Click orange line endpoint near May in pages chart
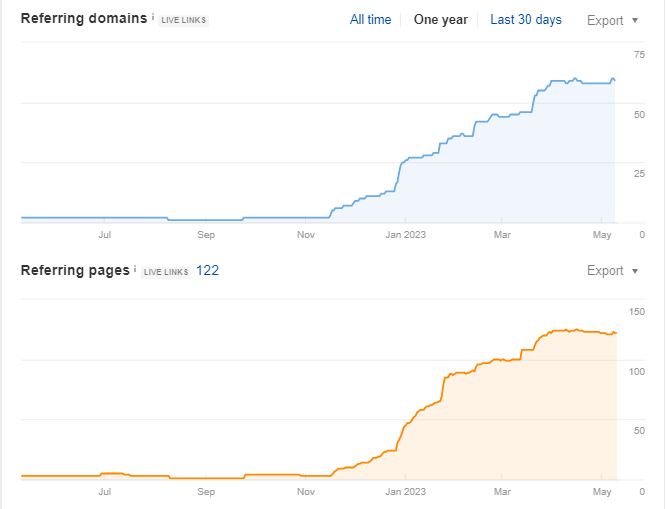The height and width of the screenshot is (509, 666). (616, 333)
